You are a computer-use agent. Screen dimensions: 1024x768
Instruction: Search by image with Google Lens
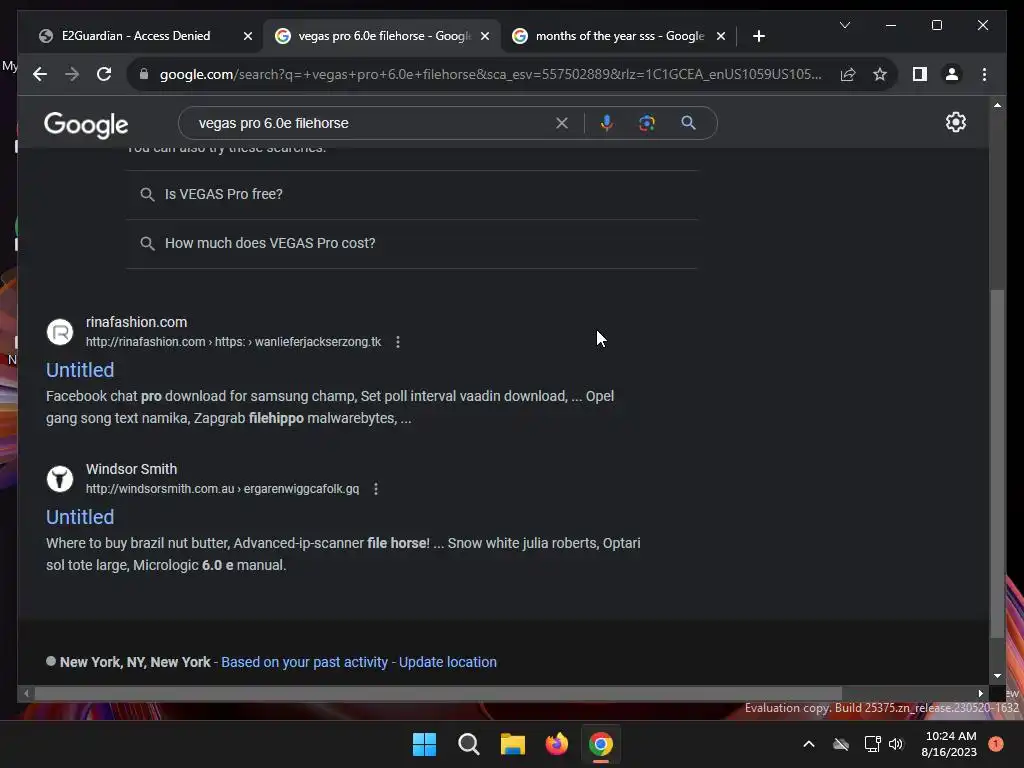(647, 123)
